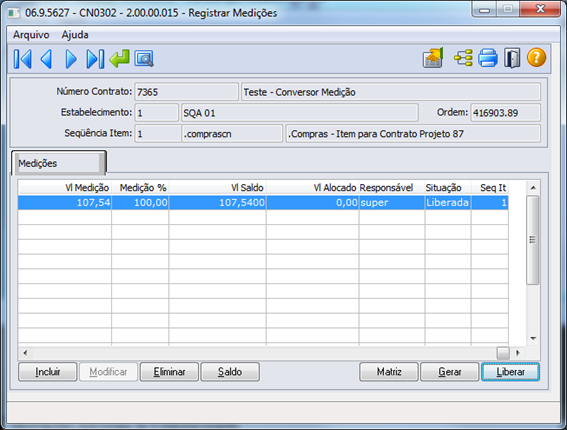The height and width of the screenshot is (430, 567).
Task: Click the Liberar button
Action: click(510, 372)
